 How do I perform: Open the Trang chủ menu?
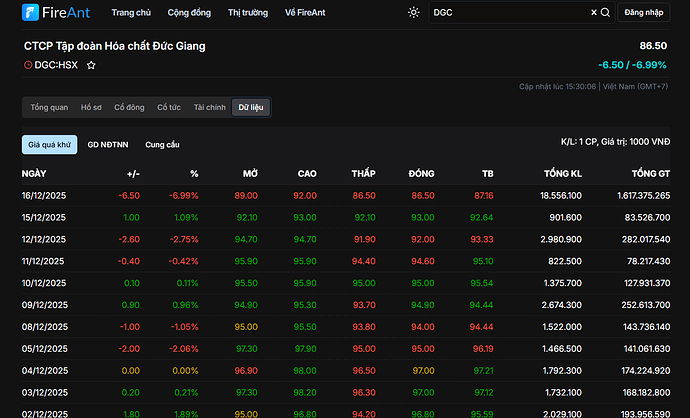coord(131,13)
